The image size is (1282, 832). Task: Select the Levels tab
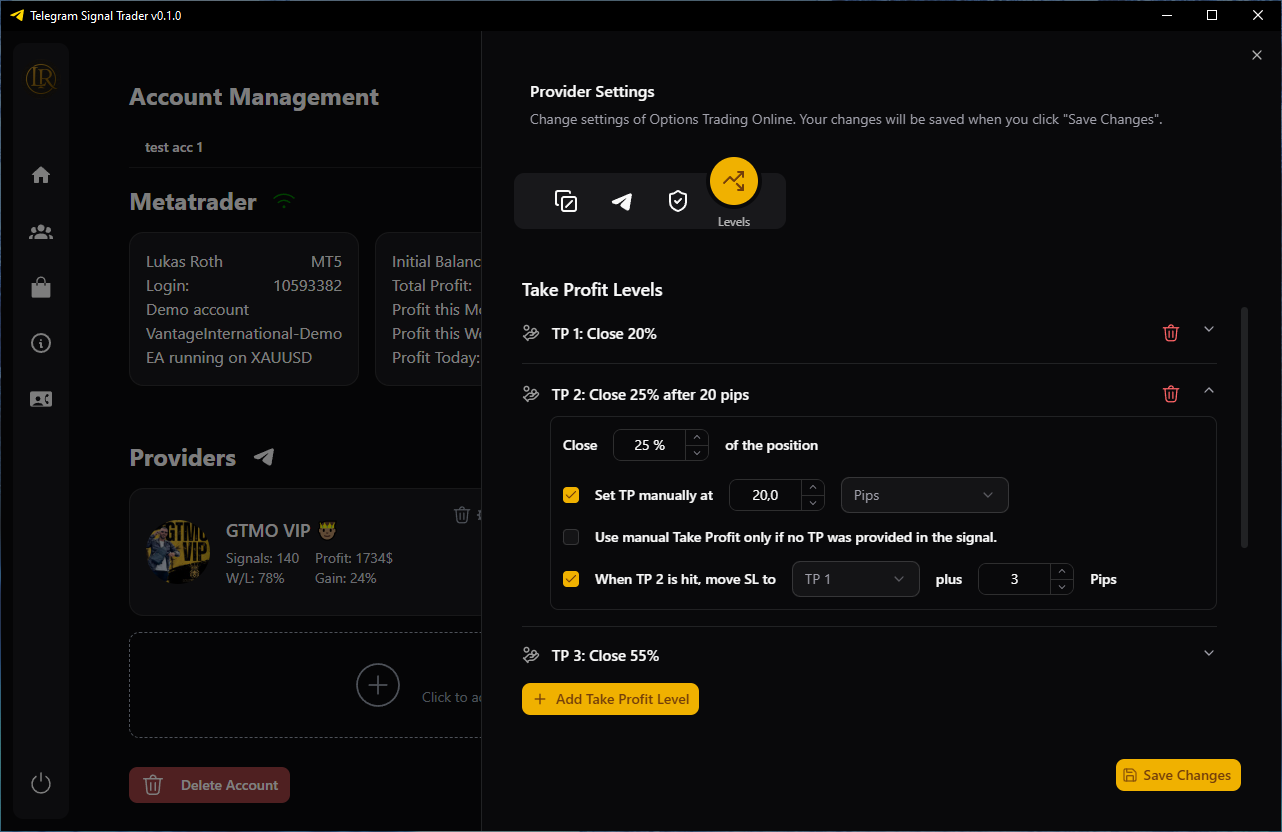tap(734, 182)
